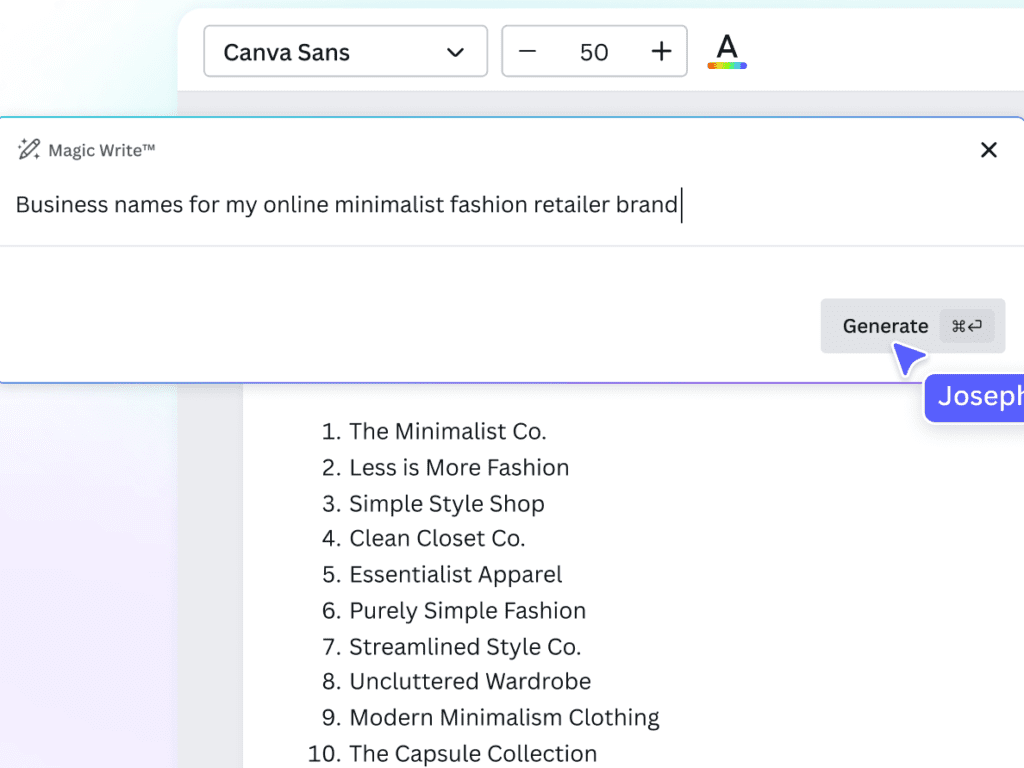Click the "Uncluttered Wardrobe" list entry

pos(470,682)
